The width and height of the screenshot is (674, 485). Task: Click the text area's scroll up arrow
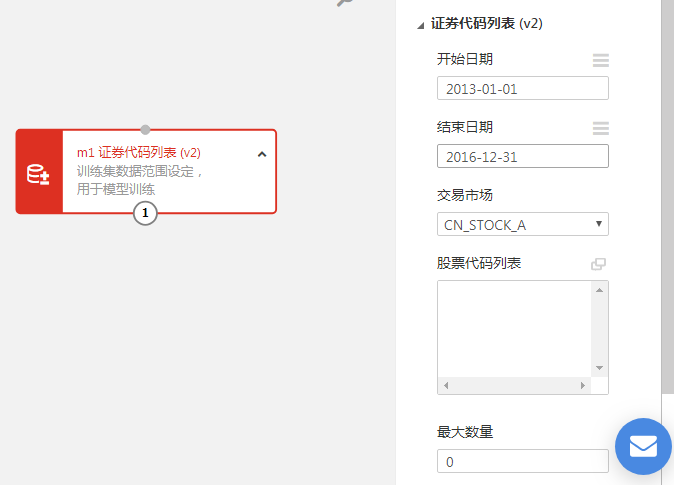[x=599, y=290]
